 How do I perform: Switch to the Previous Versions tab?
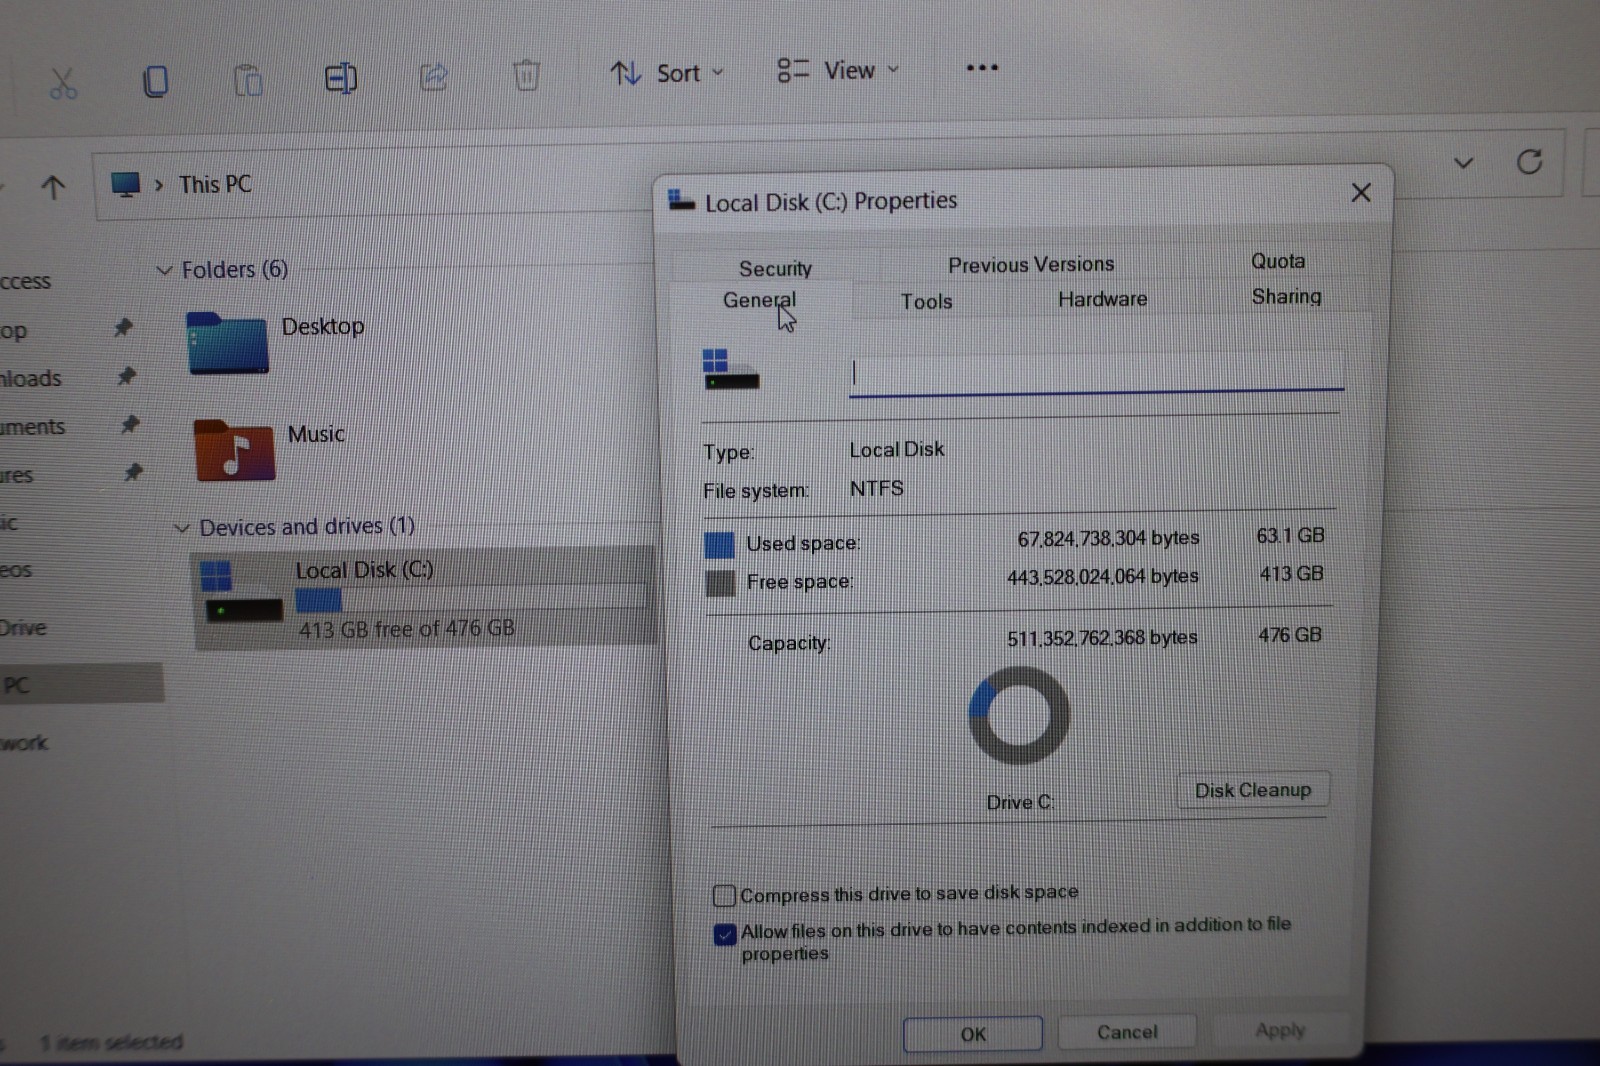pyautogui.click(x=1031, y=264)
